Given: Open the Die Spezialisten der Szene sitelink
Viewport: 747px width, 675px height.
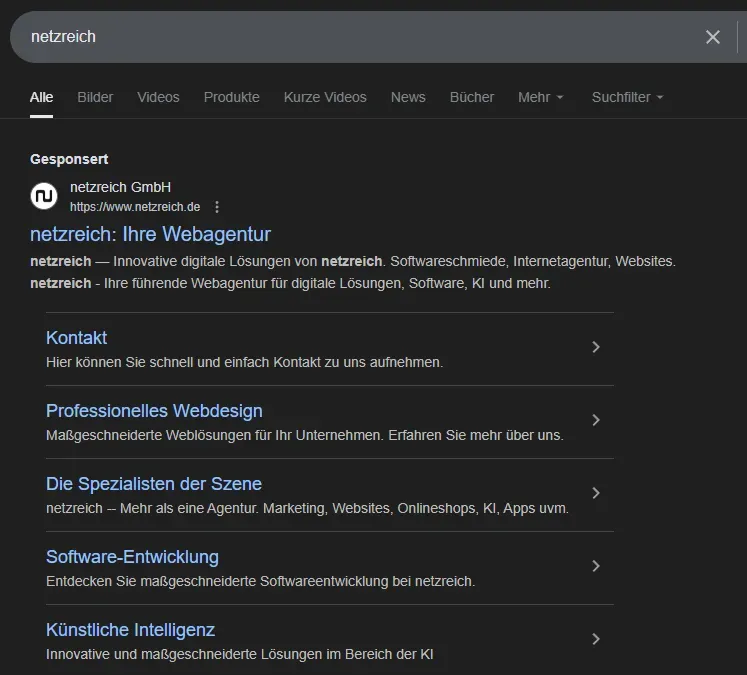Looking at the screenshot, I should [154, 484].
